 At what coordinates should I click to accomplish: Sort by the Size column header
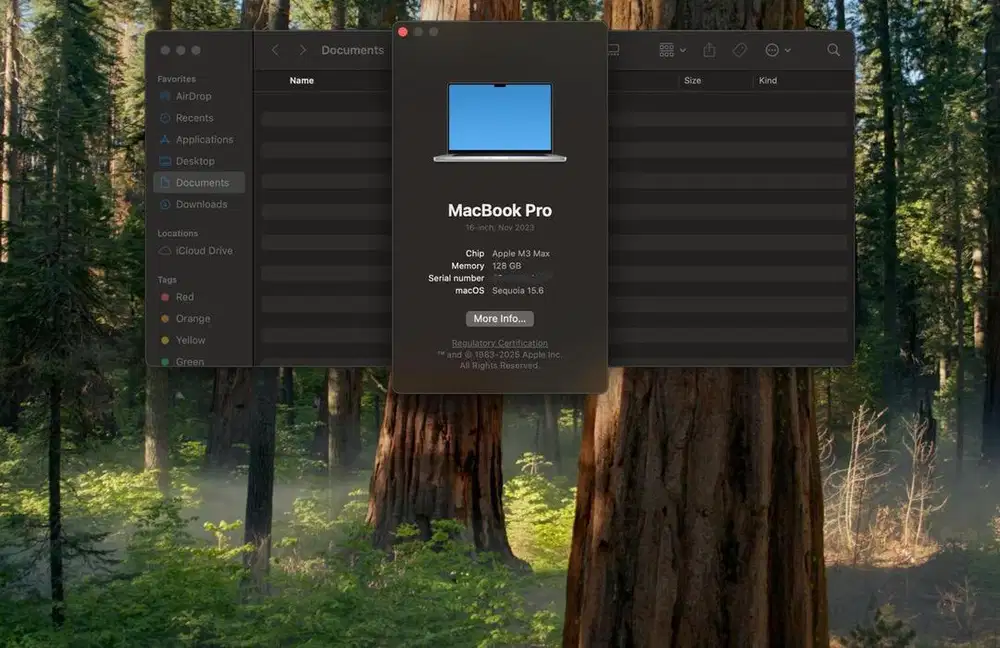pos(692,81)
